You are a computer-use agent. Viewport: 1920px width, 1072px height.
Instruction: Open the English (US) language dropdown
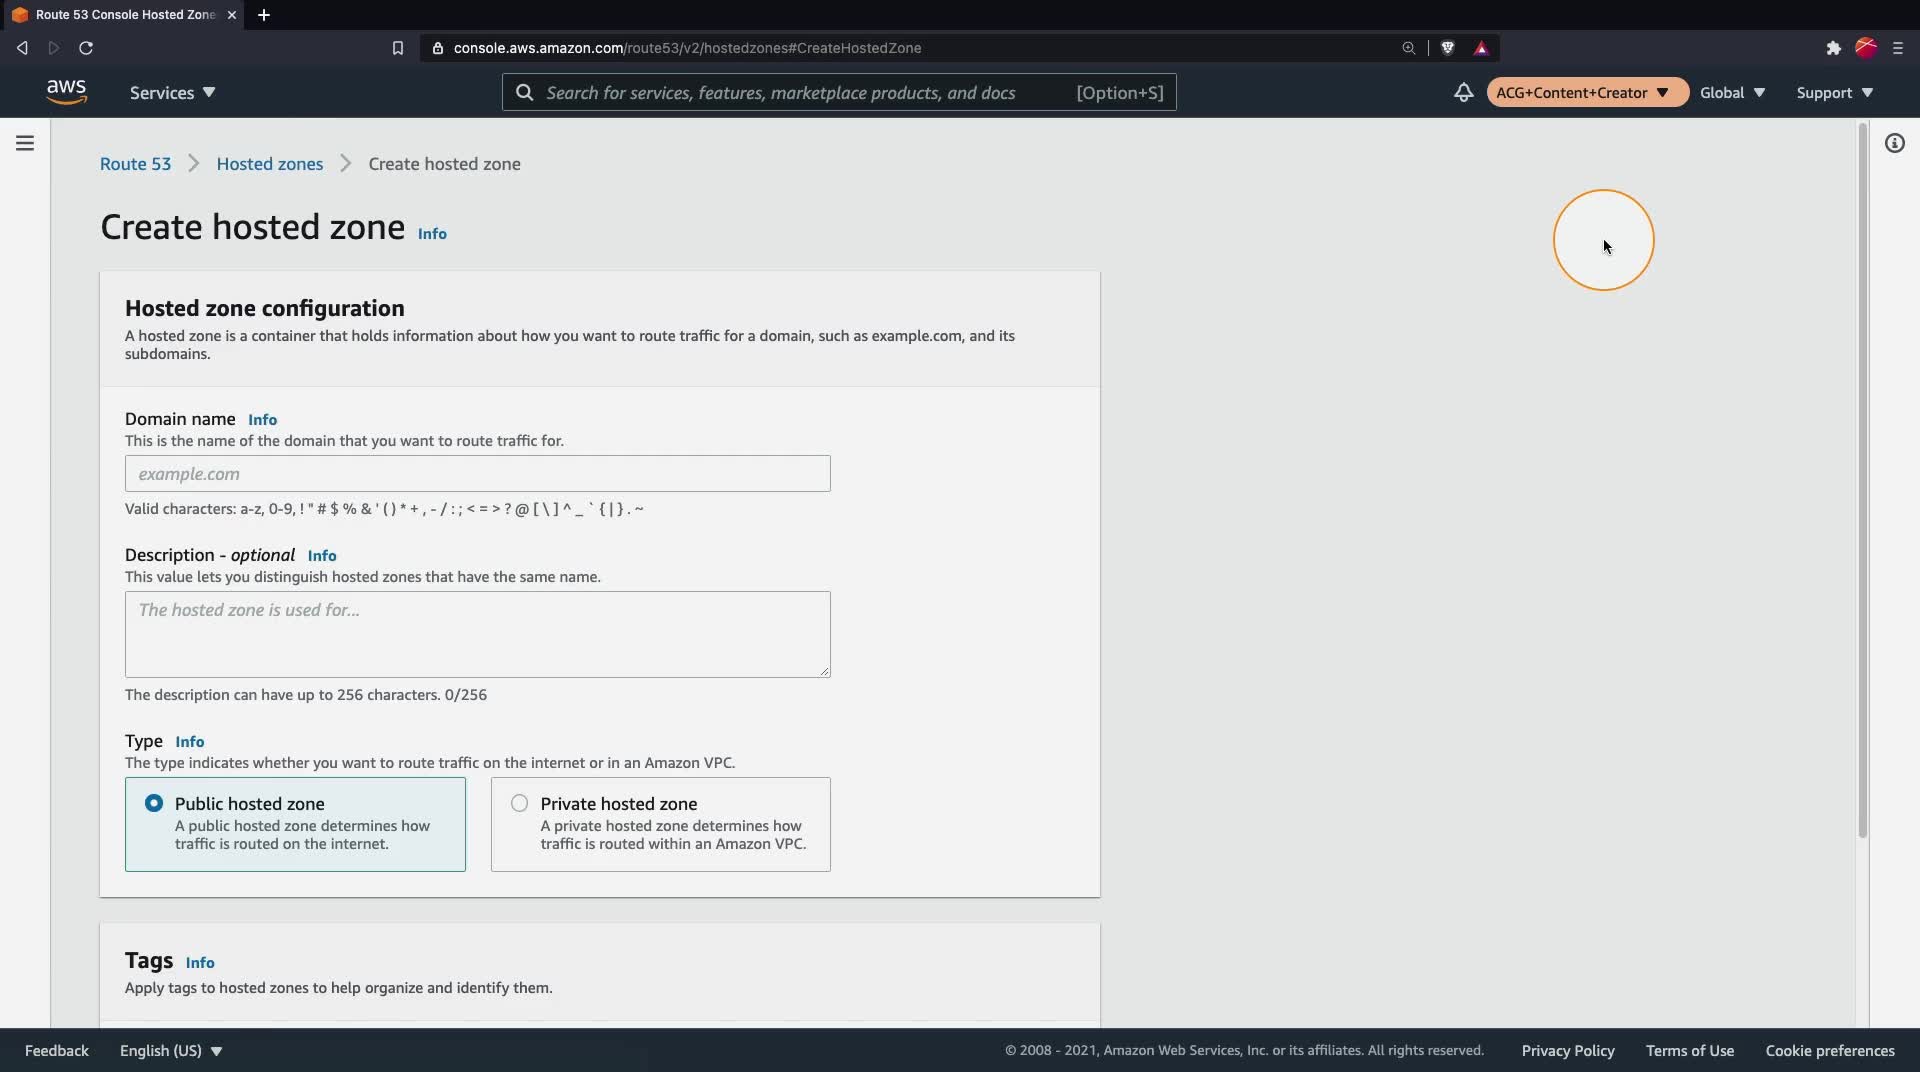[x=171, y=1050]
